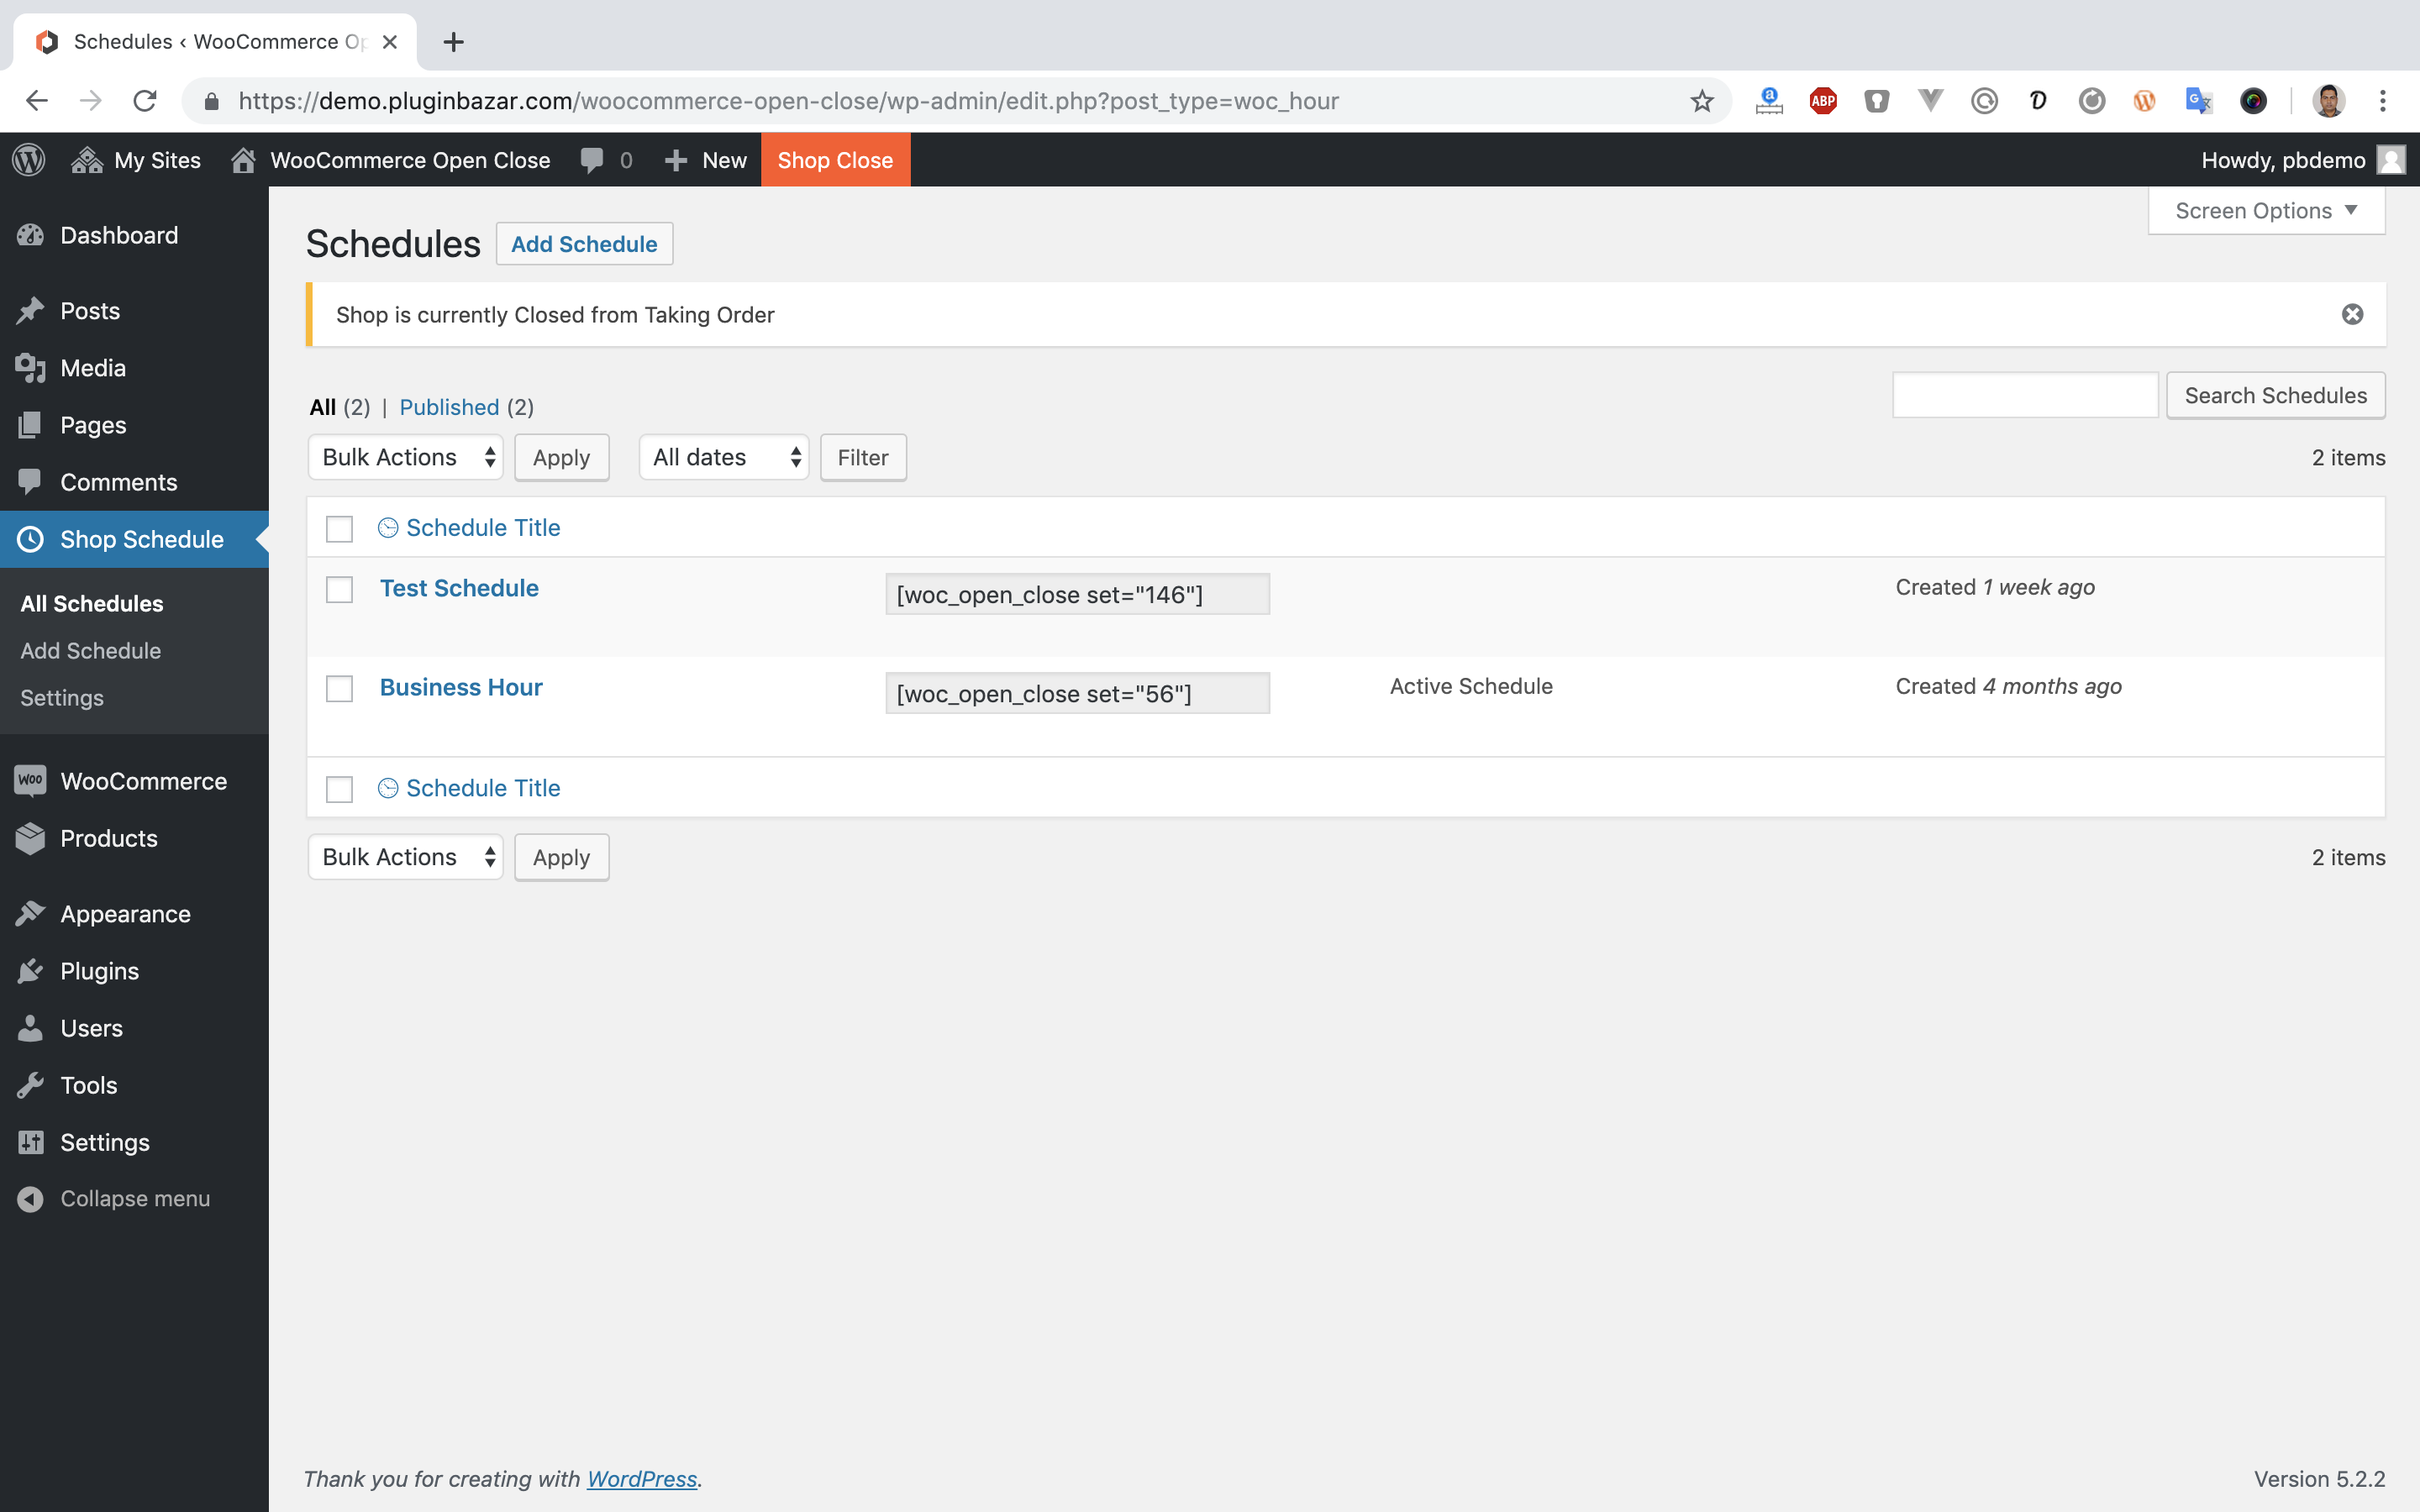
Task: Click the Dashboard menu icon
Action: click(x=31, y=234)
